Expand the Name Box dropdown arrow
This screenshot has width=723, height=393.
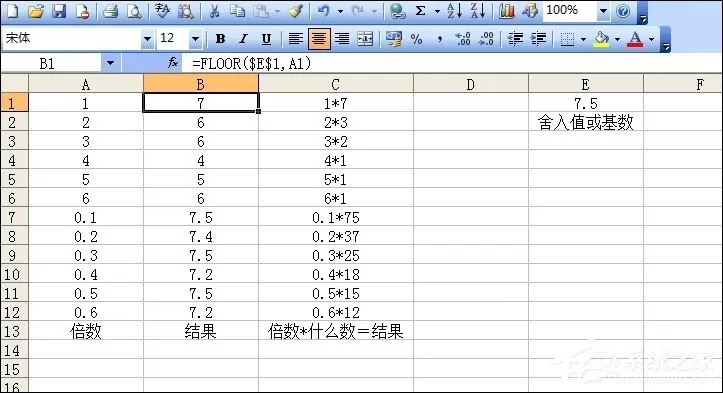coord(110,63)
